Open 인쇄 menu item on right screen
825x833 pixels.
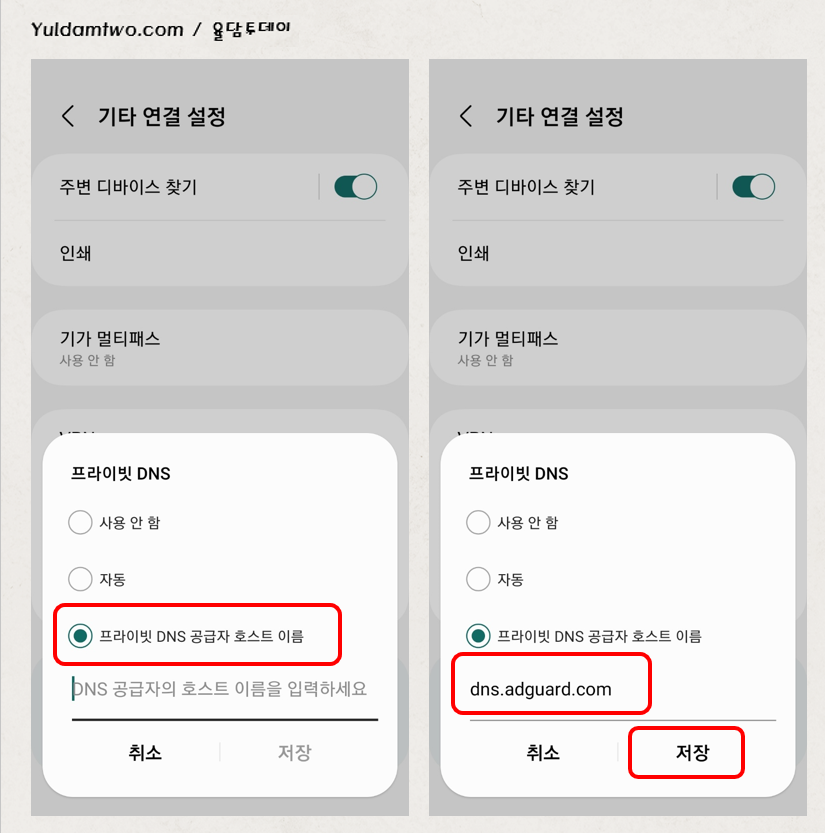pos(618,253)
